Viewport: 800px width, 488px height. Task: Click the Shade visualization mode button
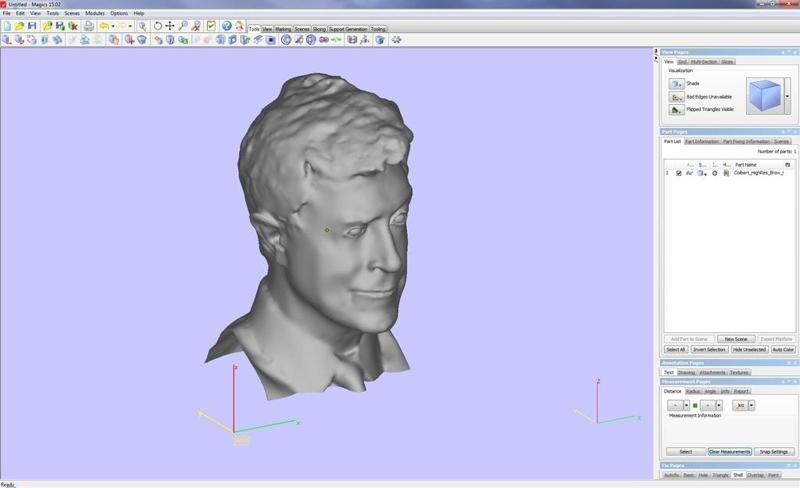point(677,84)
